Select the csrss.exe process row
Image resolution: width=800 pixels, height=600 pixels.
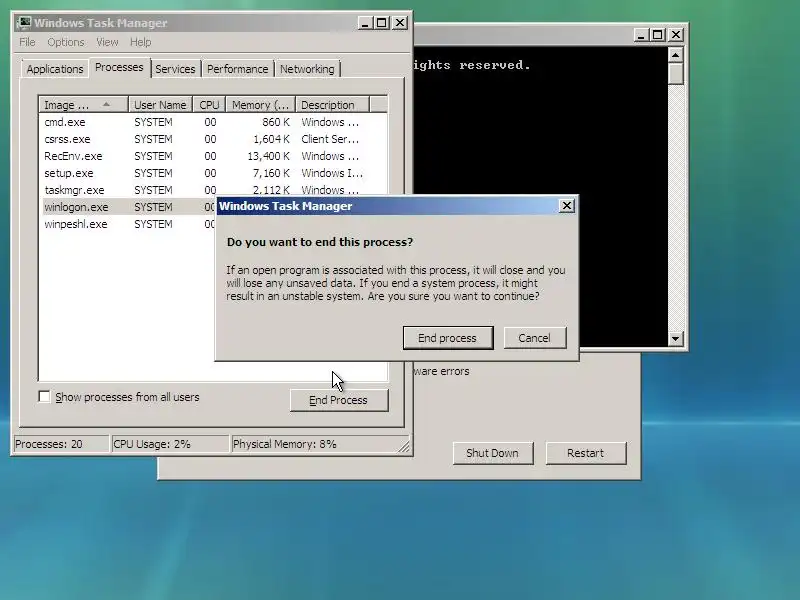pyautogui.click(x=213, y=139)
